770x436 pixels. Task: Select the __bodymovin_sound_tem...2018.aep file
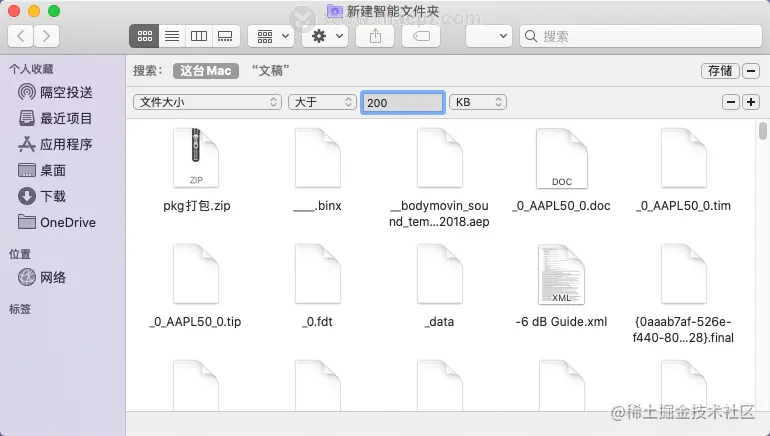[x=440, y=158]
